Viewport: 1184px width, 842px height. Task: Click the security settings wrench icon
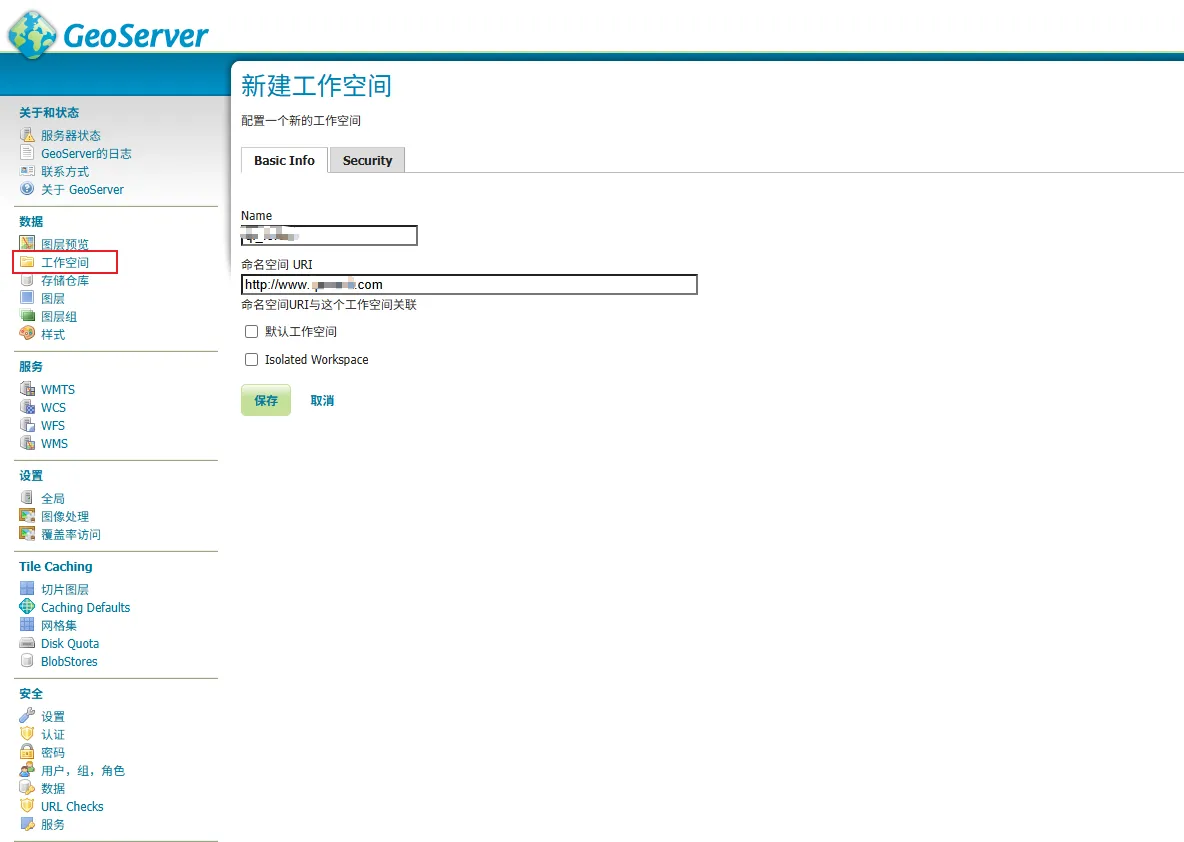point(27,716)
